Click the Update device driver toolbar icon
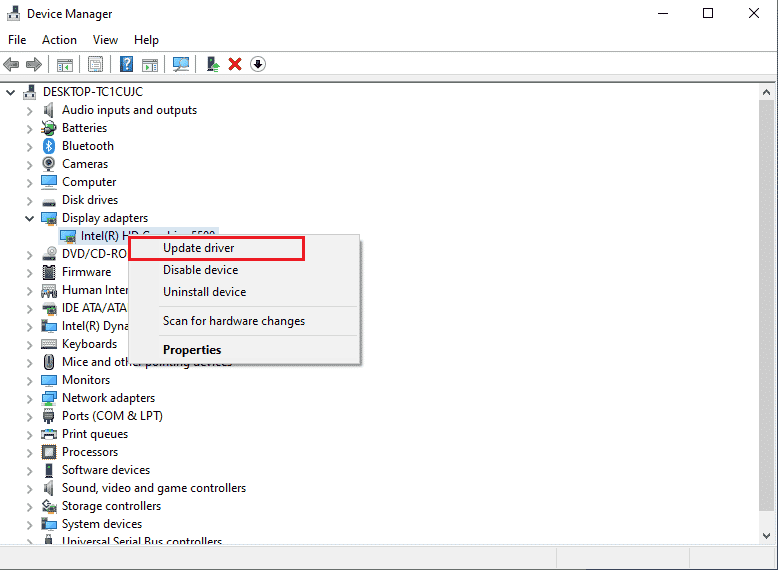The height and width of the screenshot is (570, 778). point(213,64)
